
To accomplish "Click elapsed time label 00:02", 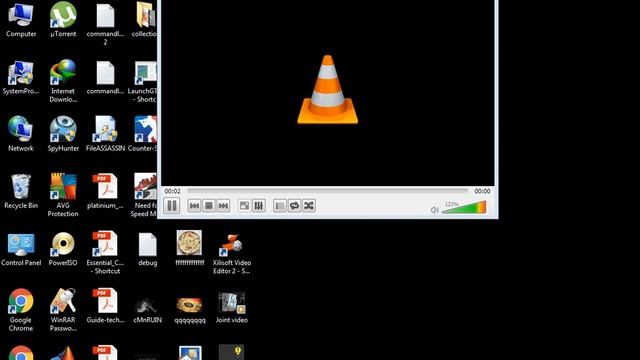I will (x=173, y=191).
